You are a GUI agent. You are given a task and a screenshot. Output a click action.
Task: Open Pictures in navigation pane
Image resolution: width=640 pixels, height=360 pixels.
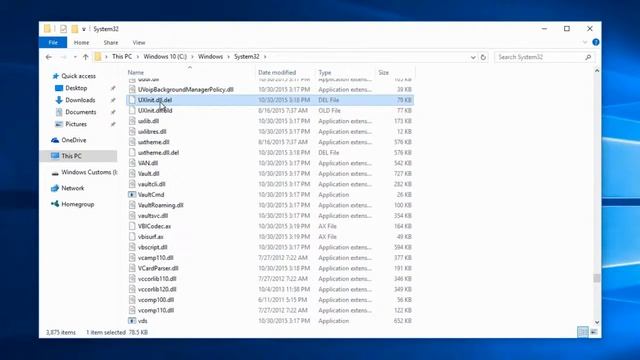point(76,124)
